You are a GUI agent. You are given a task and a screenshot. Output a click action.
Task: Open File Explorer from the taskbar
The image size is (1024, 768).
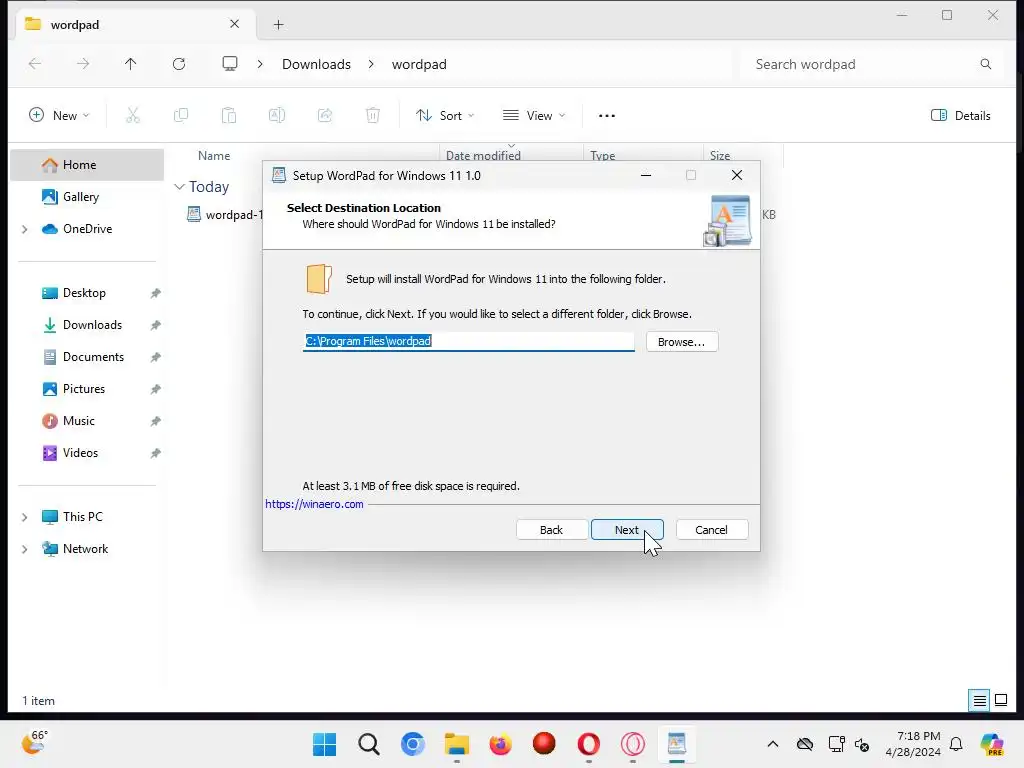pyautogui.click(x=456, y=744)
